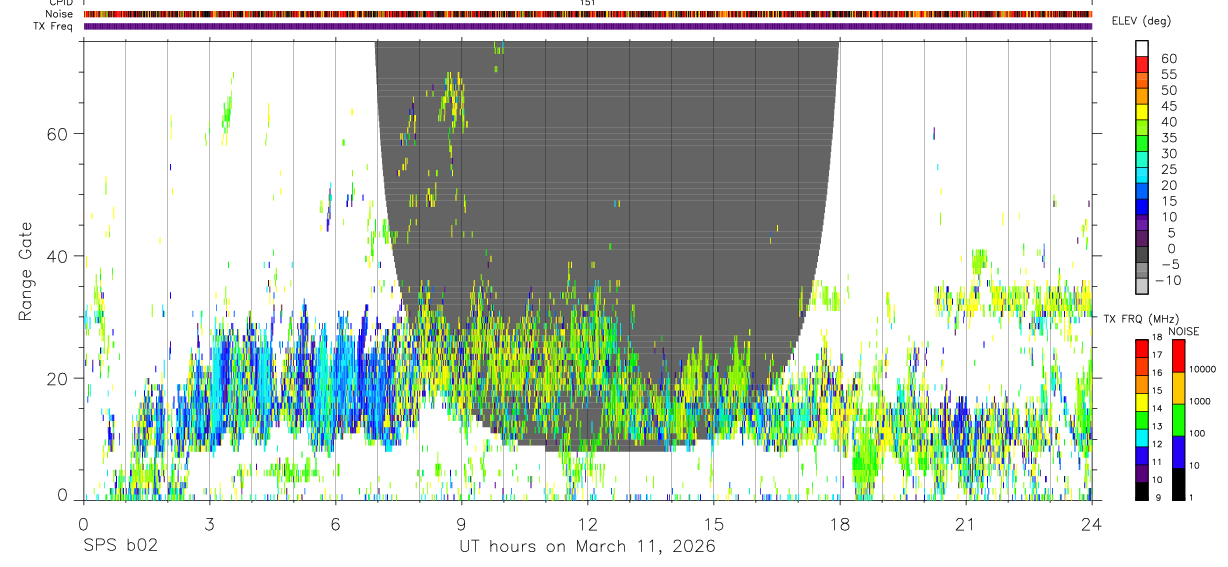This screenshot has width=1228, height=567.
Task: Click the '40' tick on Range Gate axis
Action: coord(56,256)
